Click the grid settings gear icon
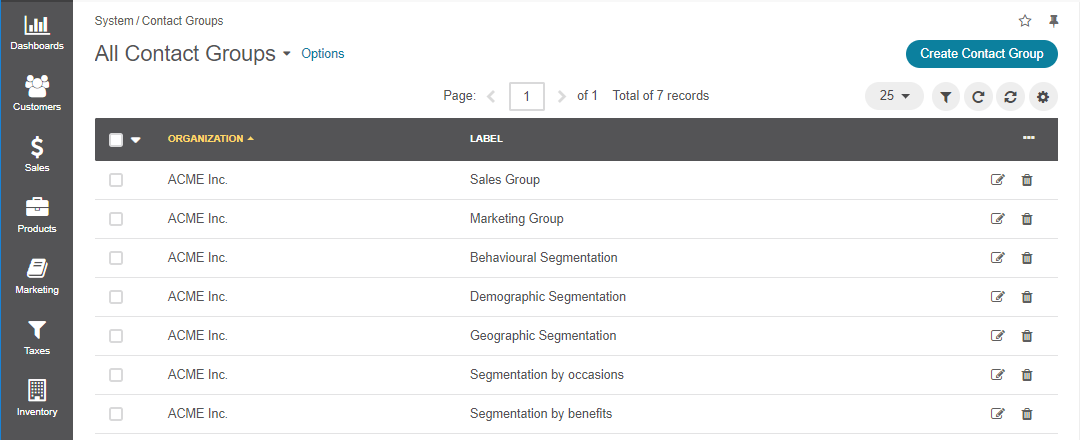 point(1043,97)
